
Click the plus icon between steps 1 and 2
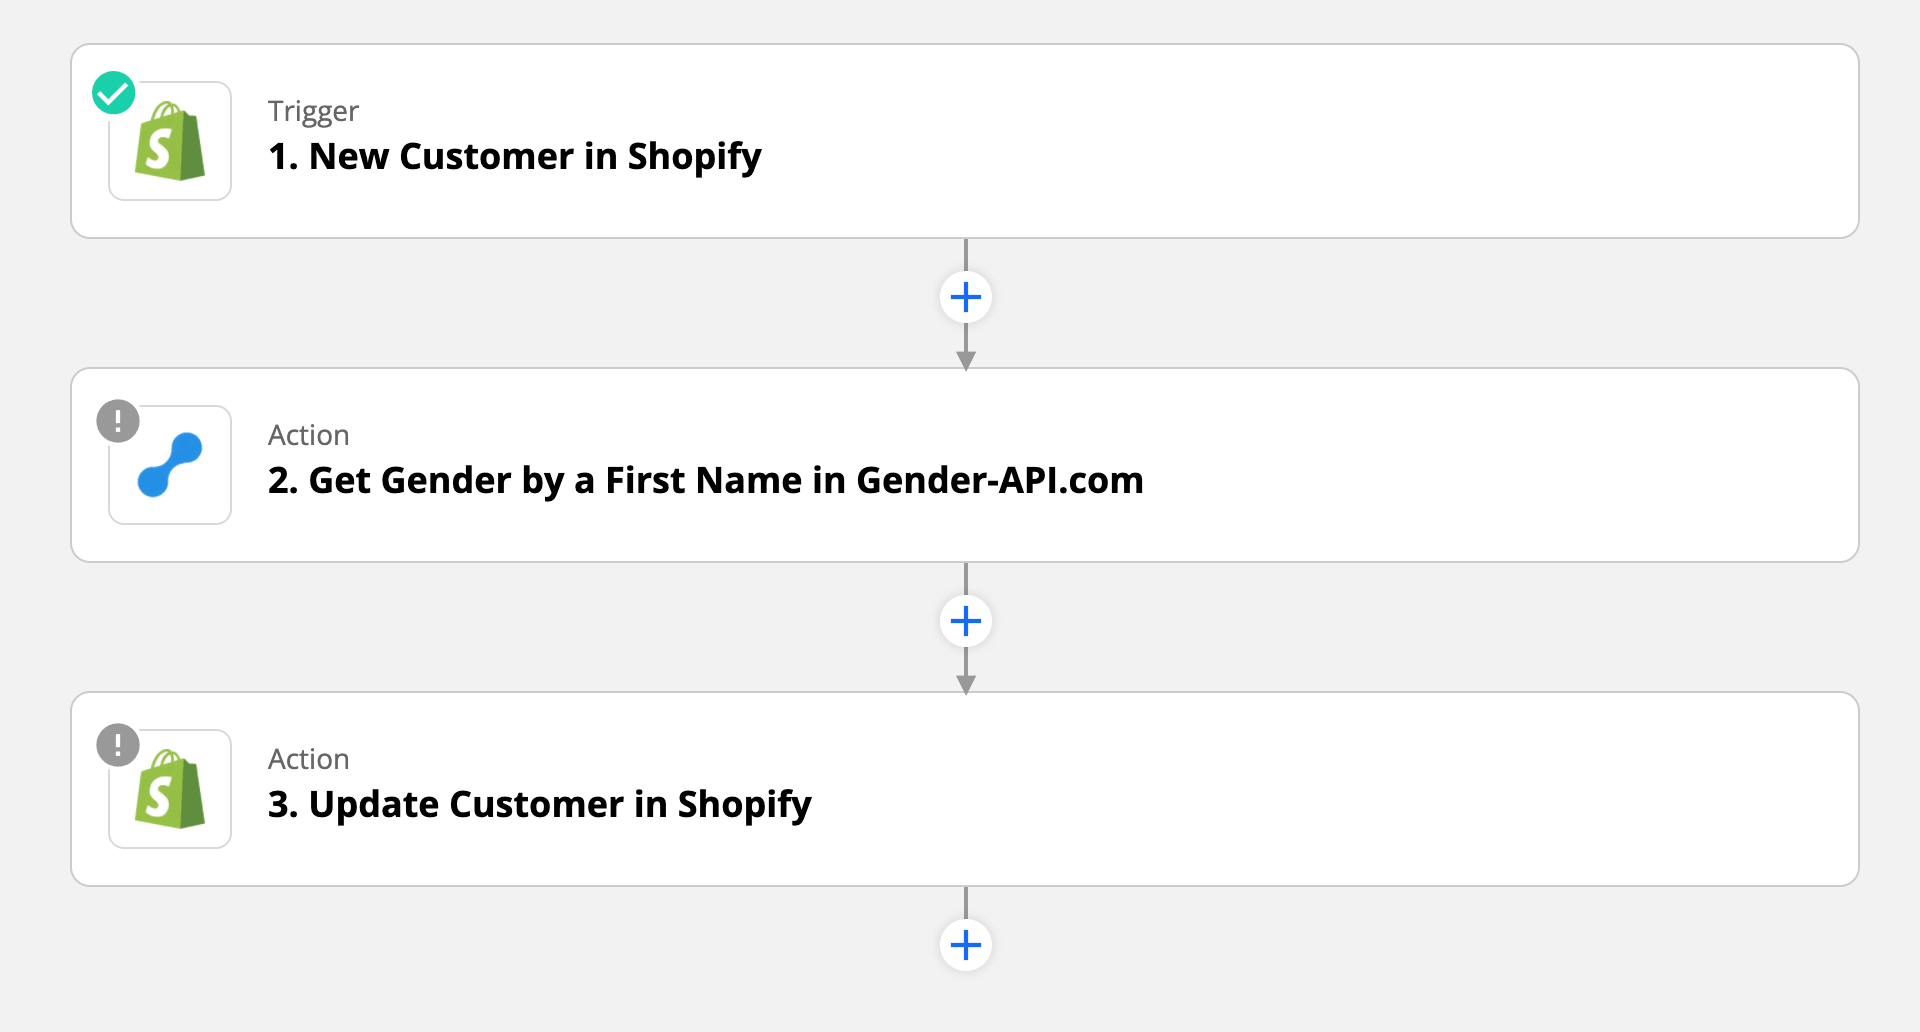click(965, 296)
